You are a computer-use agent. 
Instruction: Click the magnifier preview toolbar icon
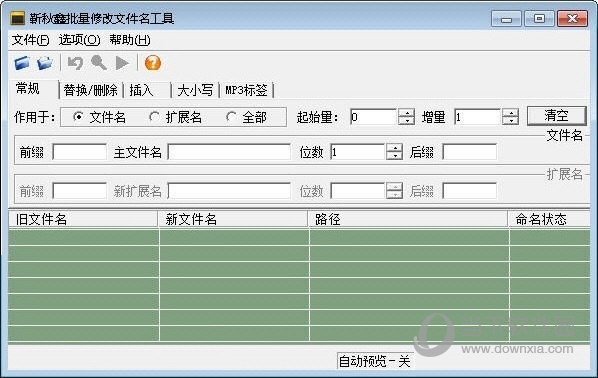coord(99,63)
